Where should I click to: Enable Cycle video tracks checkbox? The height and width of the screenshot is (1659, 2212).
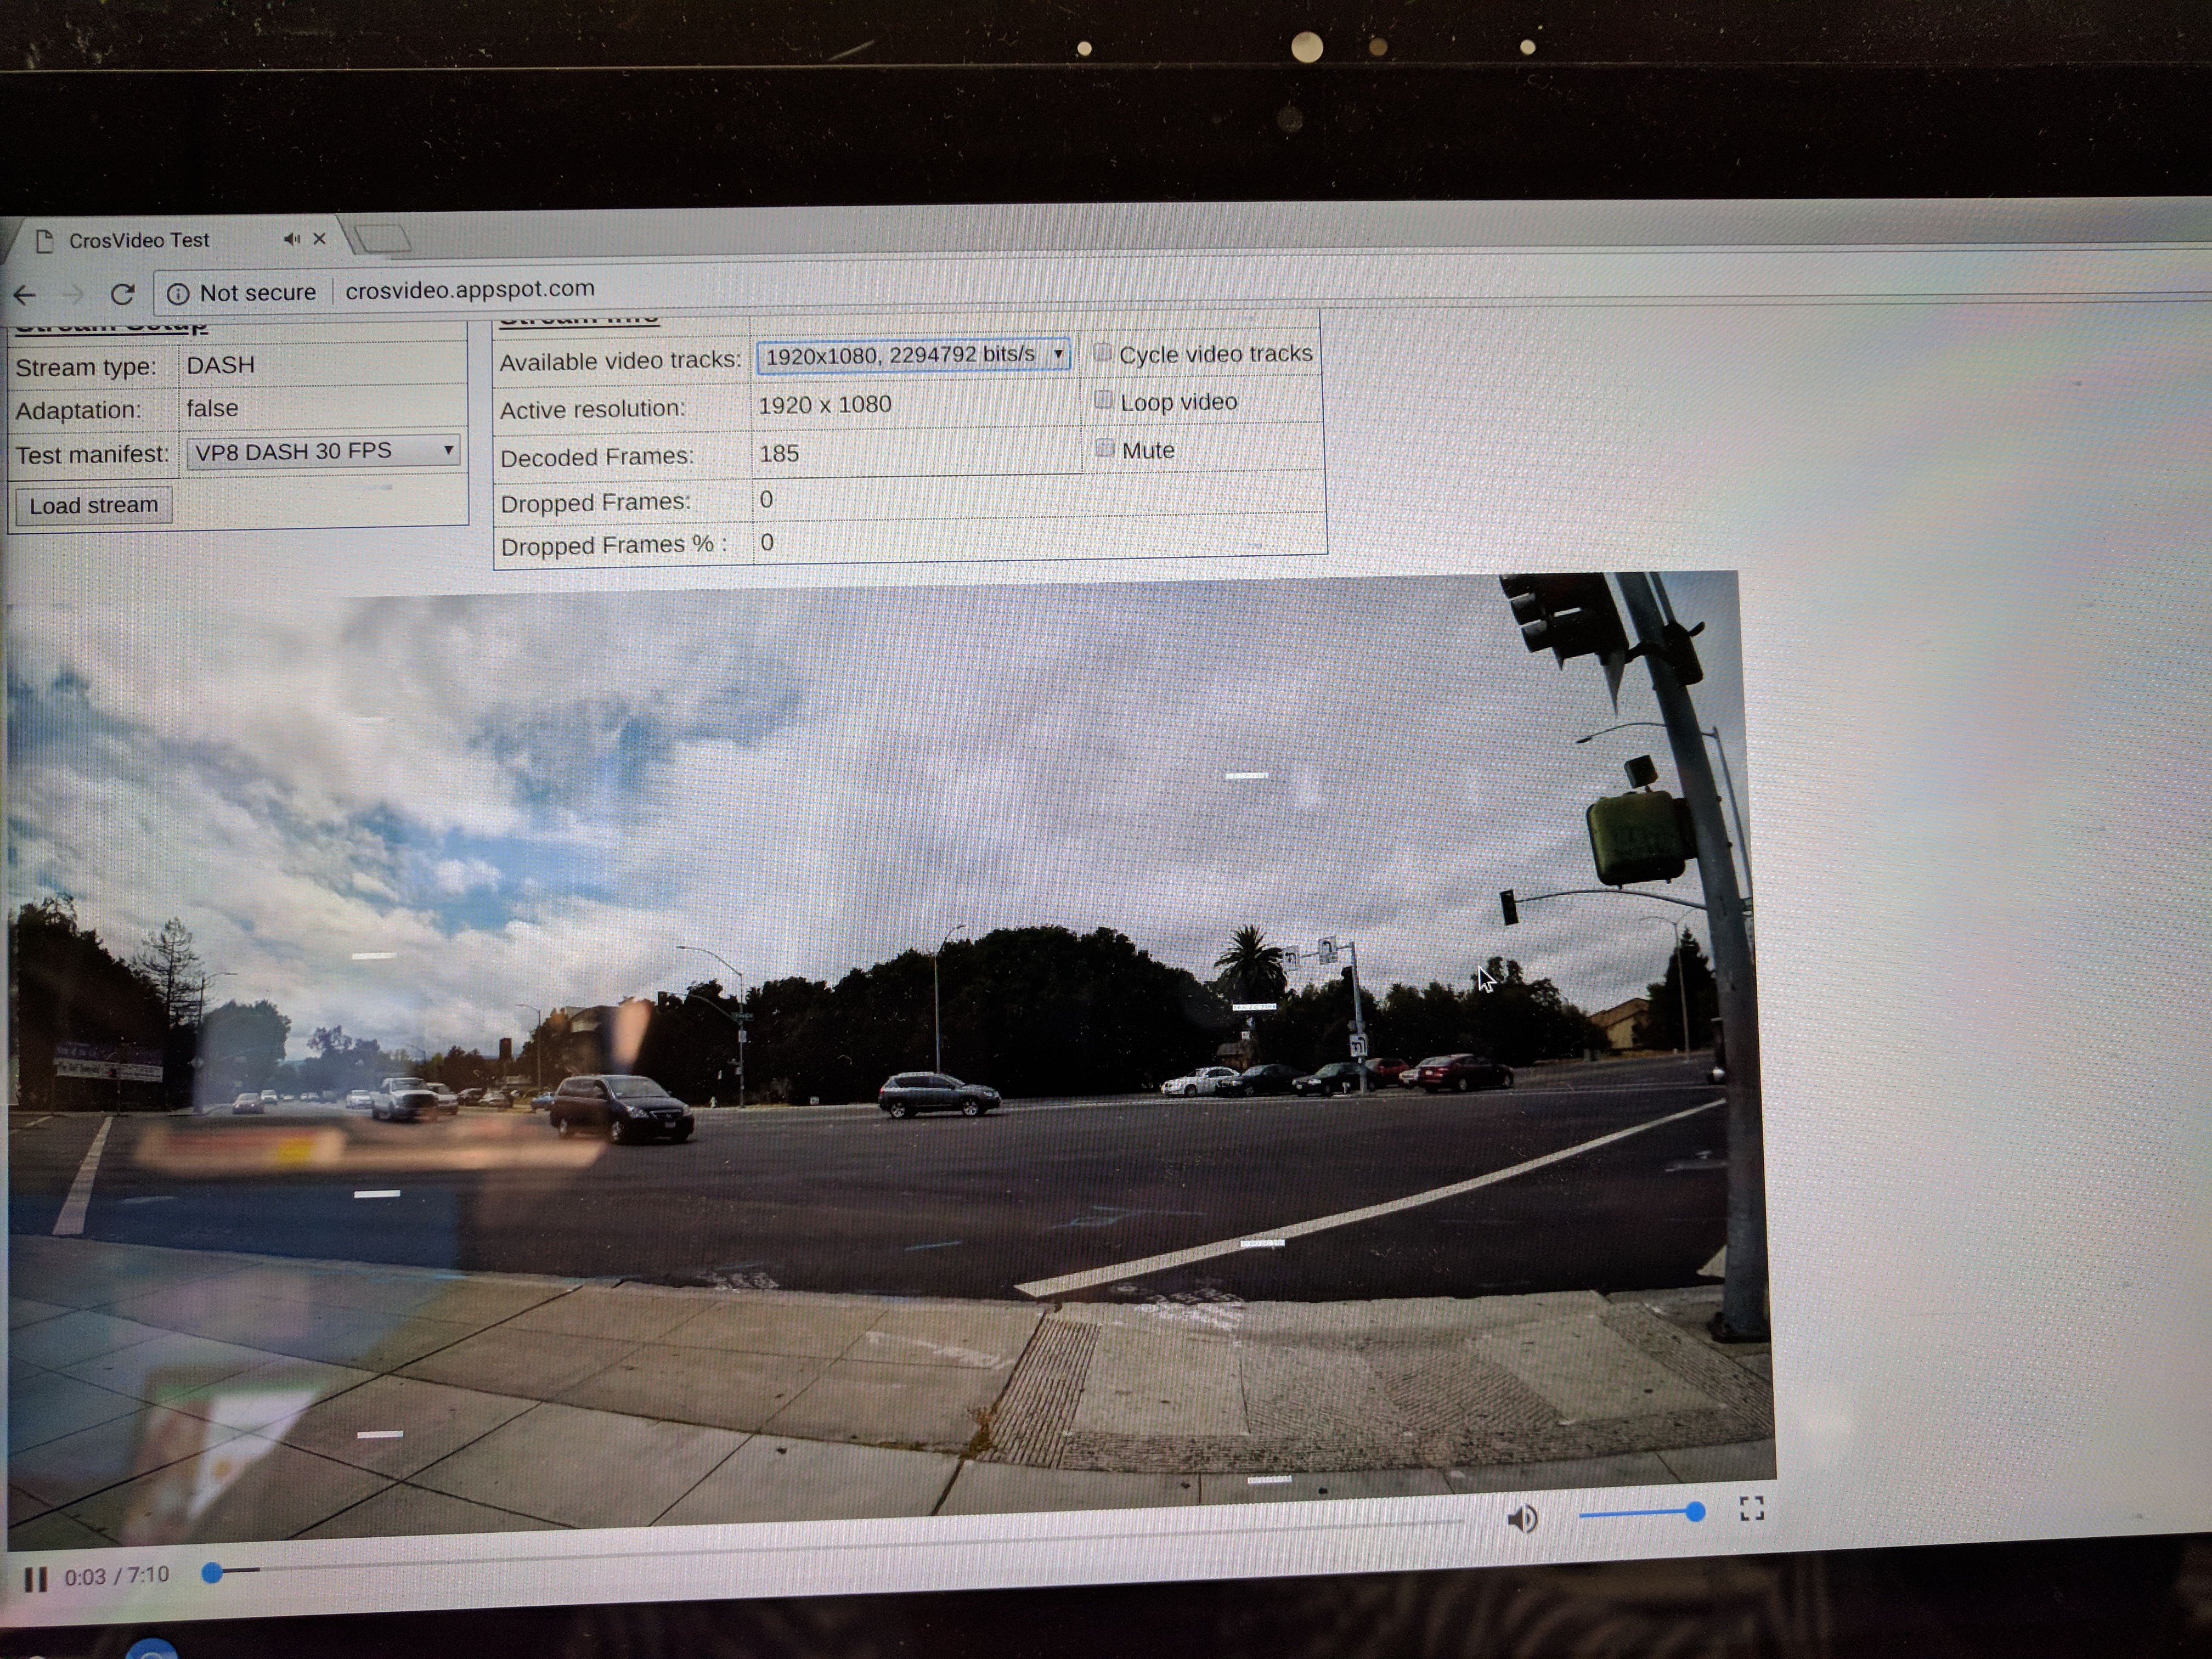point(1102,352)
